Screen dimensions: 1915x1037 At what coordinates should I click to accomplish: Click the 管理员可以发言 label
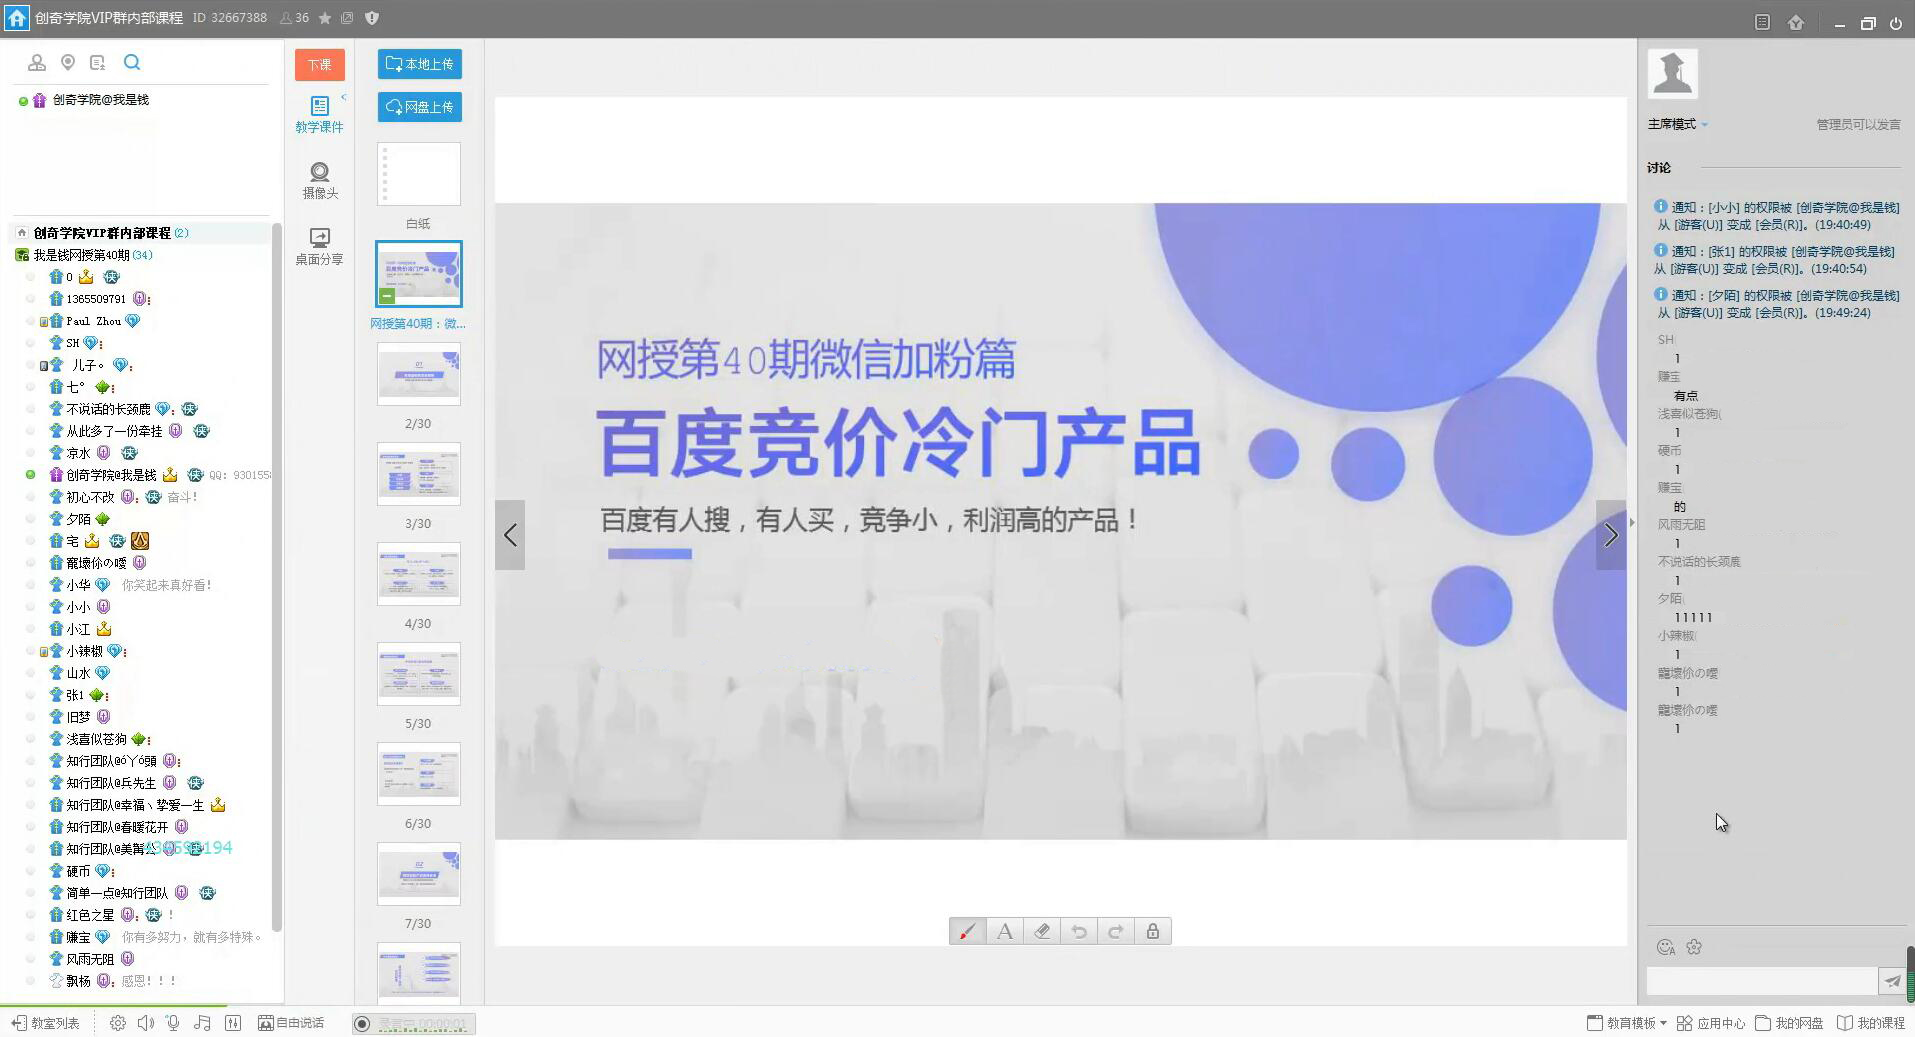(x=1858, y=124)
